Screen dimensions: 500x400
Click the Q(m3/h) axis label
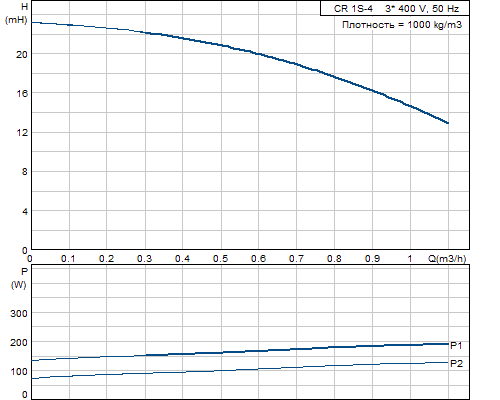coord(447,259)
